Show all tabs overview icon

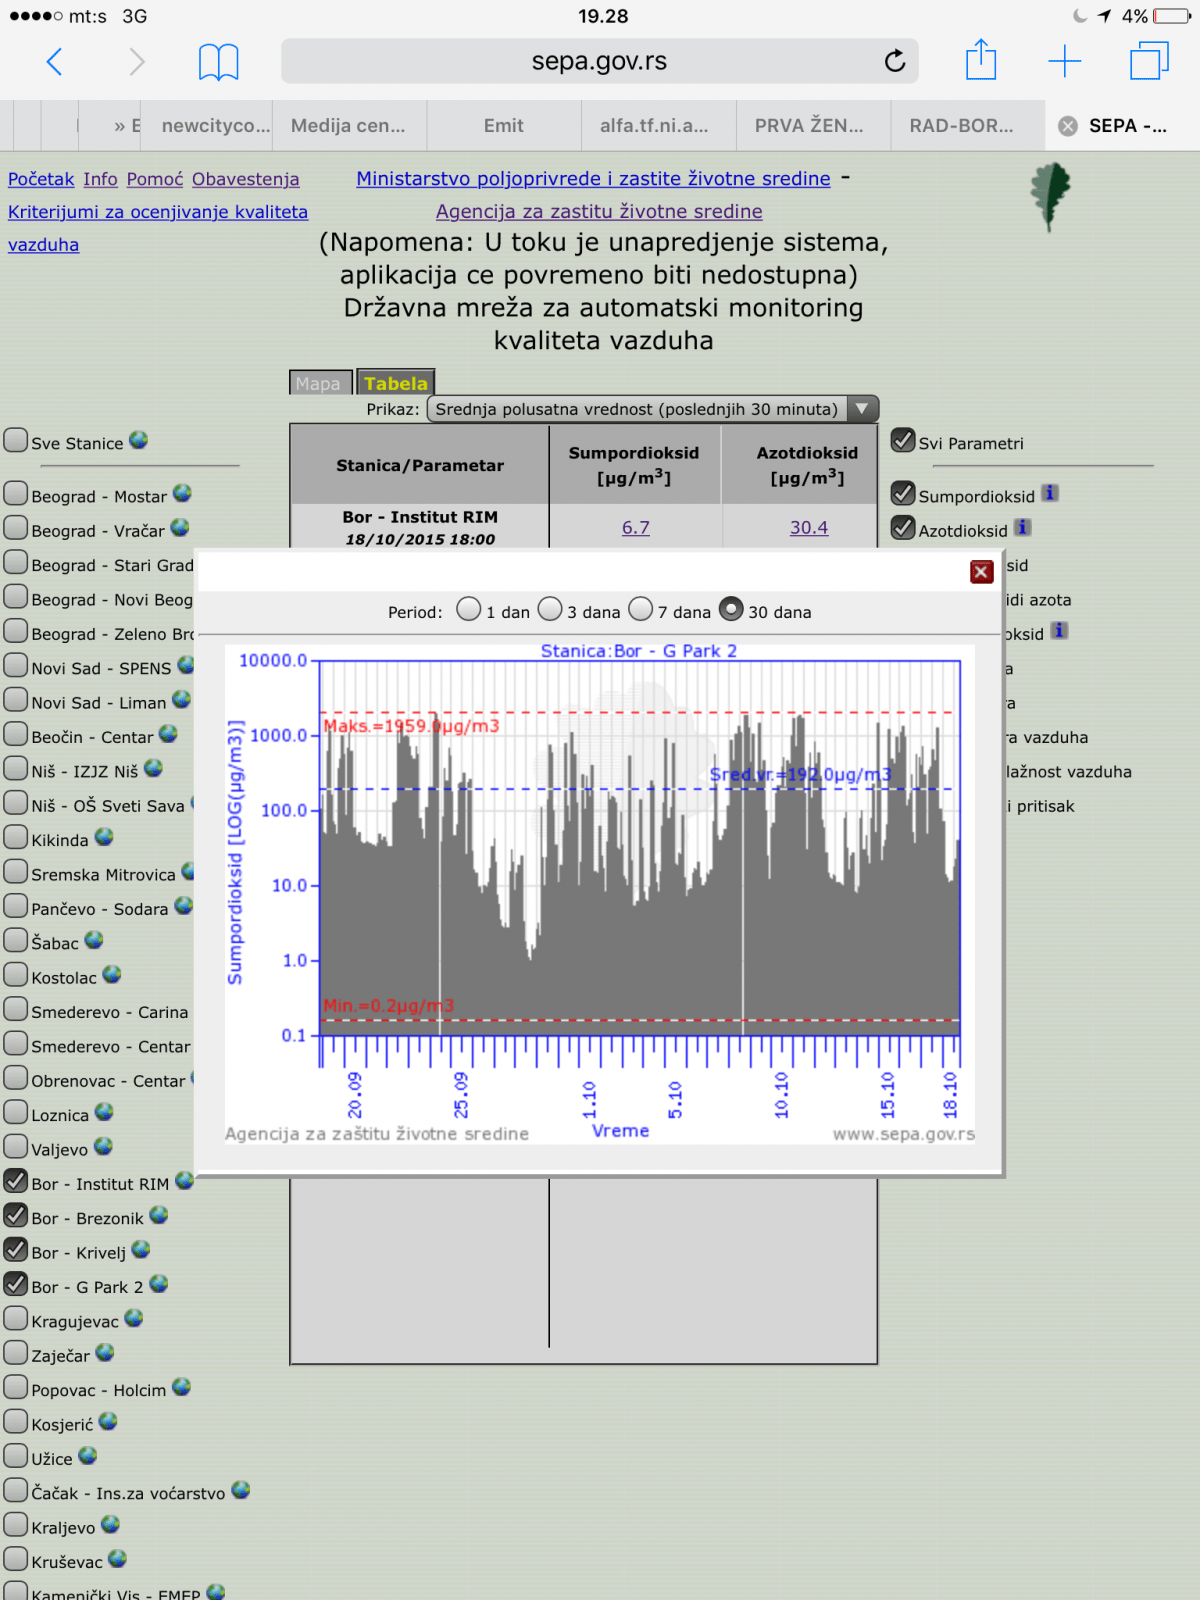[x=1149, y=61]
